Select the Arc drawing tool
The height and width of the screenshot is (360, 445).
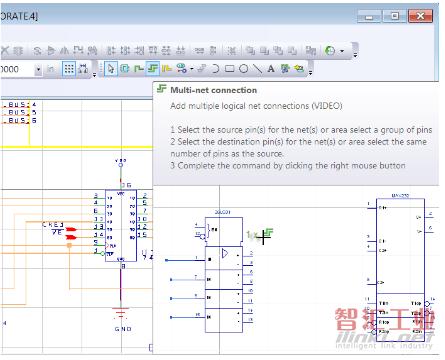pos(215,69)
